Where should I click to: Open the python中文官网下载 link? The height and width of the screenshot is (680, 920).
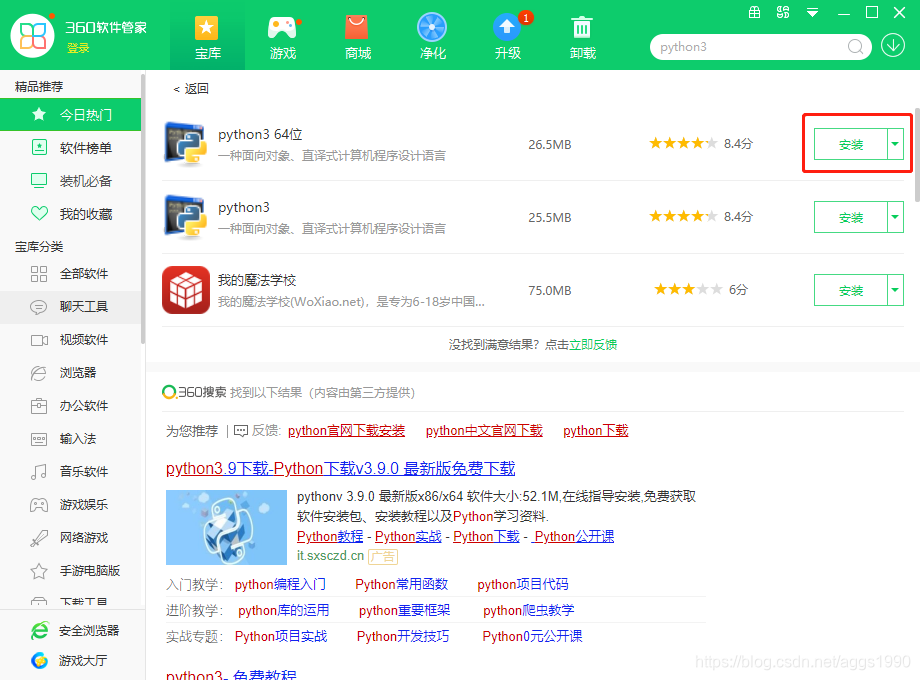coord(484,431)
